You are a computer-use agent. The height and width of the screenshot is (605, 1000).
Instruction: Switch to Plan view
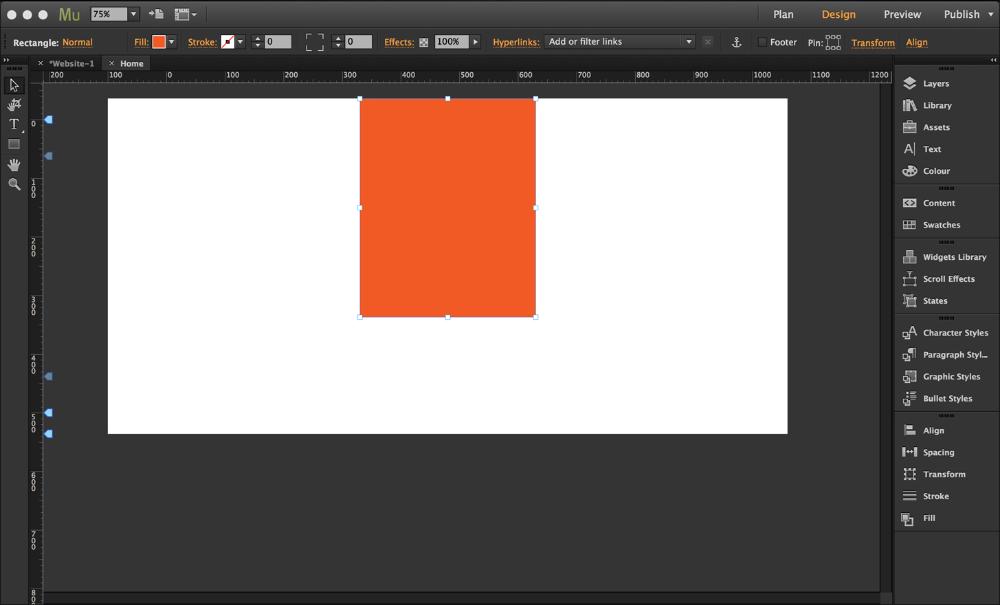[783, 15]
